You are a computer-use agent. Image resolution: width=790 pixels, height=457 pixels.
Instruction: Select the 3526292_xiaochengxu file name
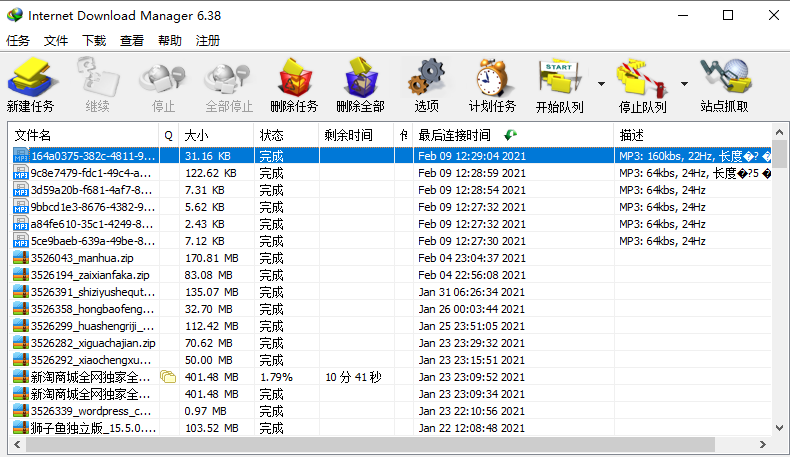(x=91, y=360)
